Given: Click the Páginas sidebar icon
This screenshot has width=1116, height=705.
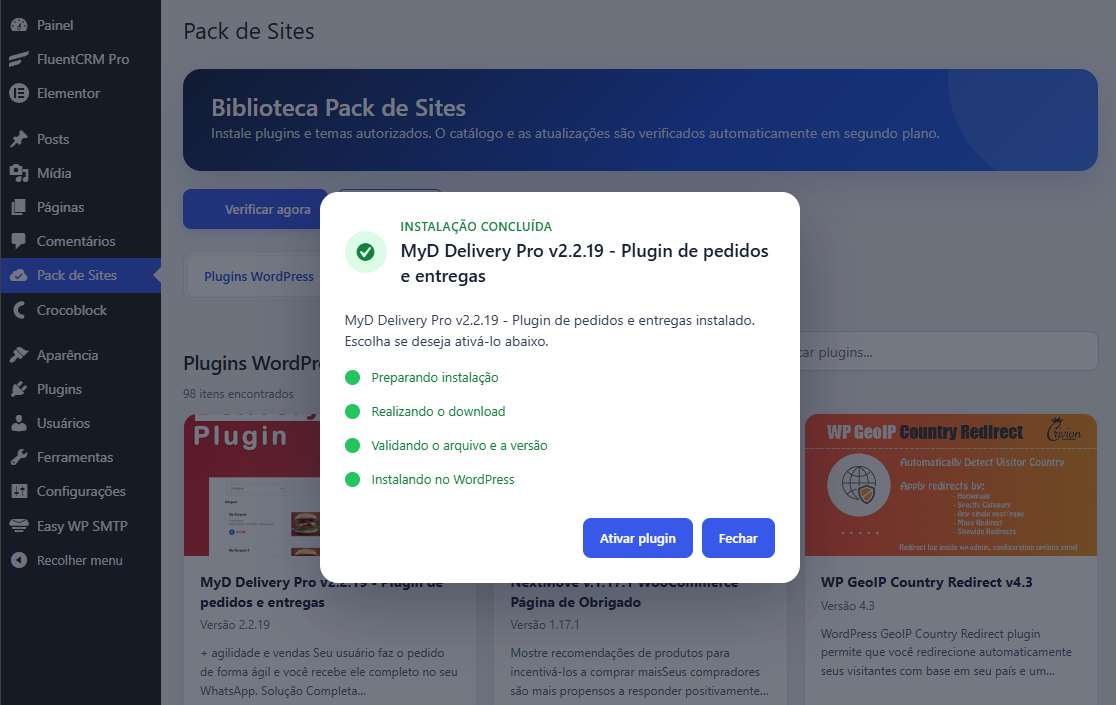Looking at the screenshot, I should (19, 207).
